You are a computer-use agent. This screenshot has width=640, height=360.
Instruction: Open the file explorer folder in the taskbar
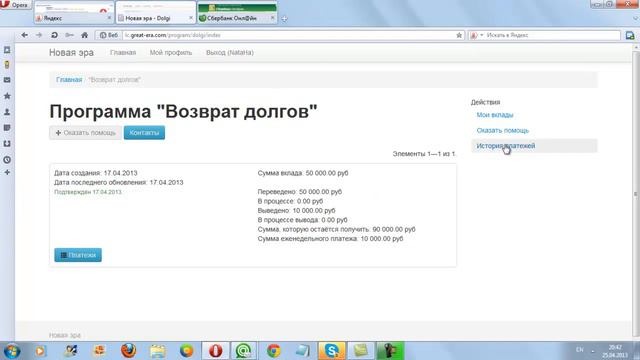pos(157,351)
